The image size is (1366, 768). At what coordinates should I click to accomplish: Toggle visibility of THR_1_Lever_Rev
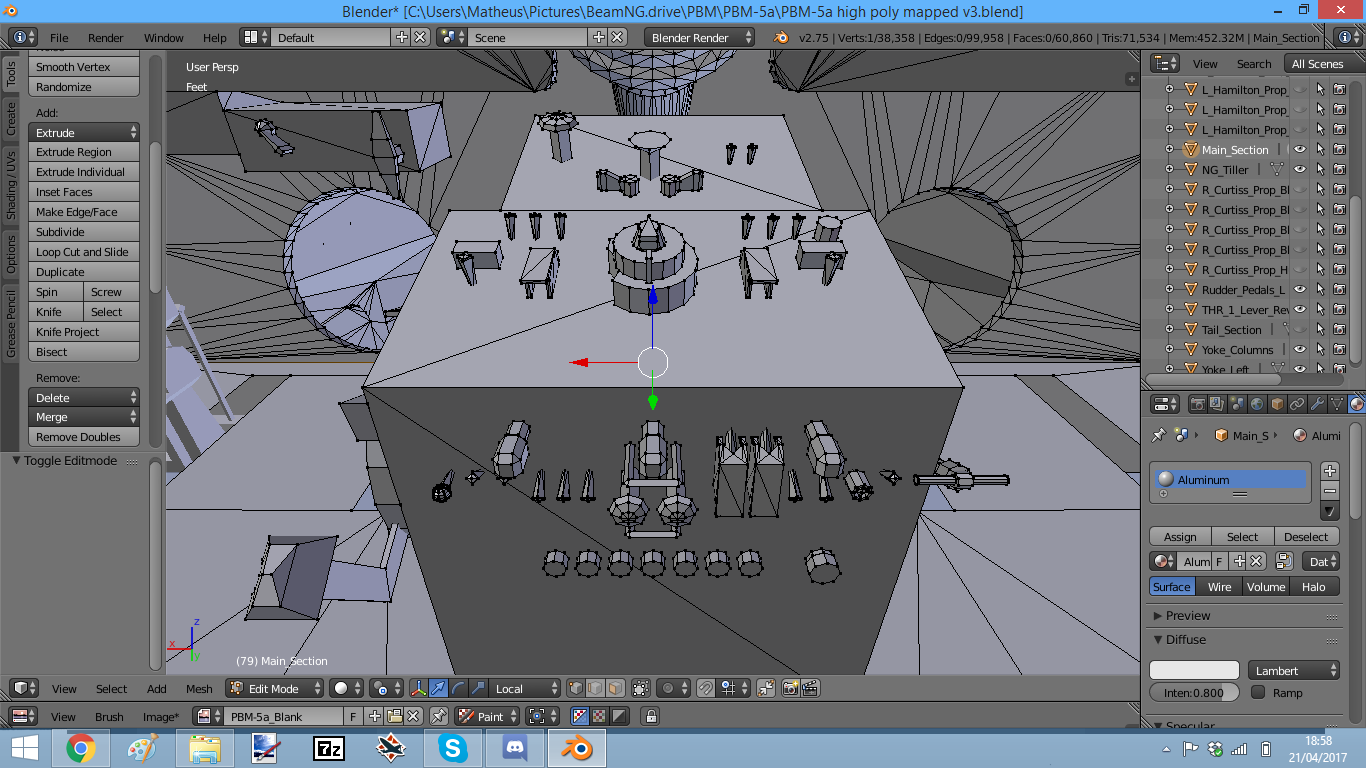click(x=1300, y=309)
